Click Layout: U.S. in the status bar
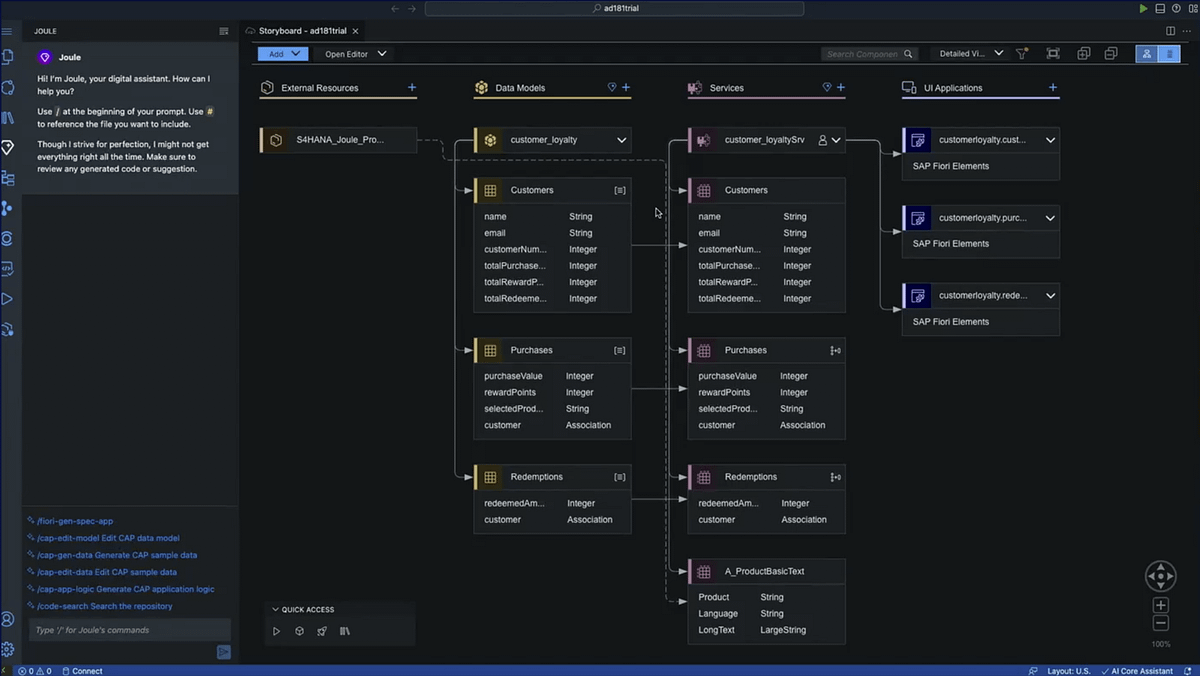1200x676 pixels. coord(1068,671)
